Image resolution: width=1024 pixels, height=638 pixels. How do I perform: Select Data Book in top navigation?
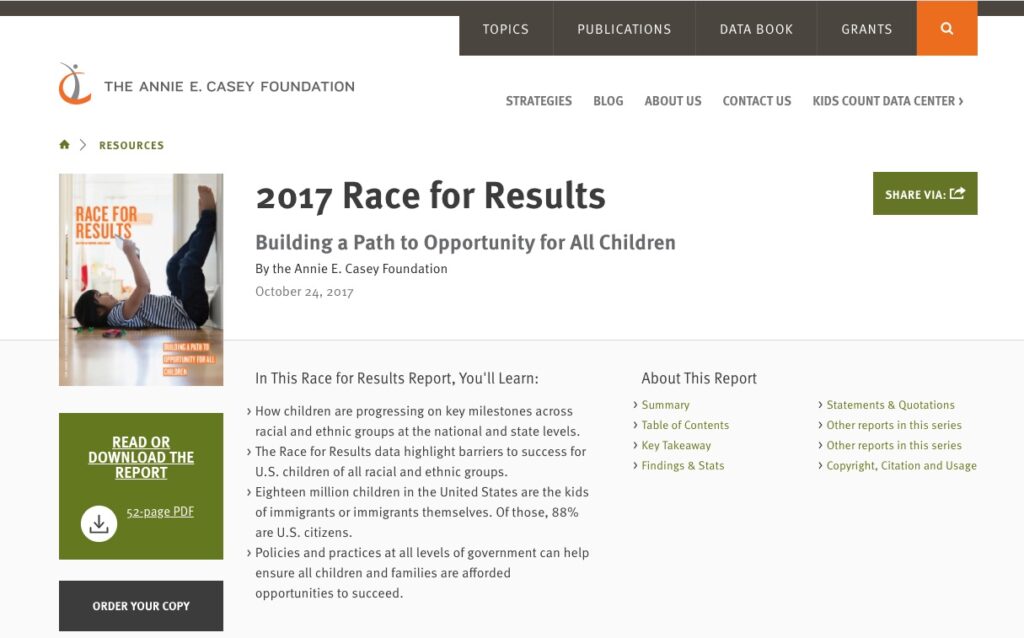756,29
